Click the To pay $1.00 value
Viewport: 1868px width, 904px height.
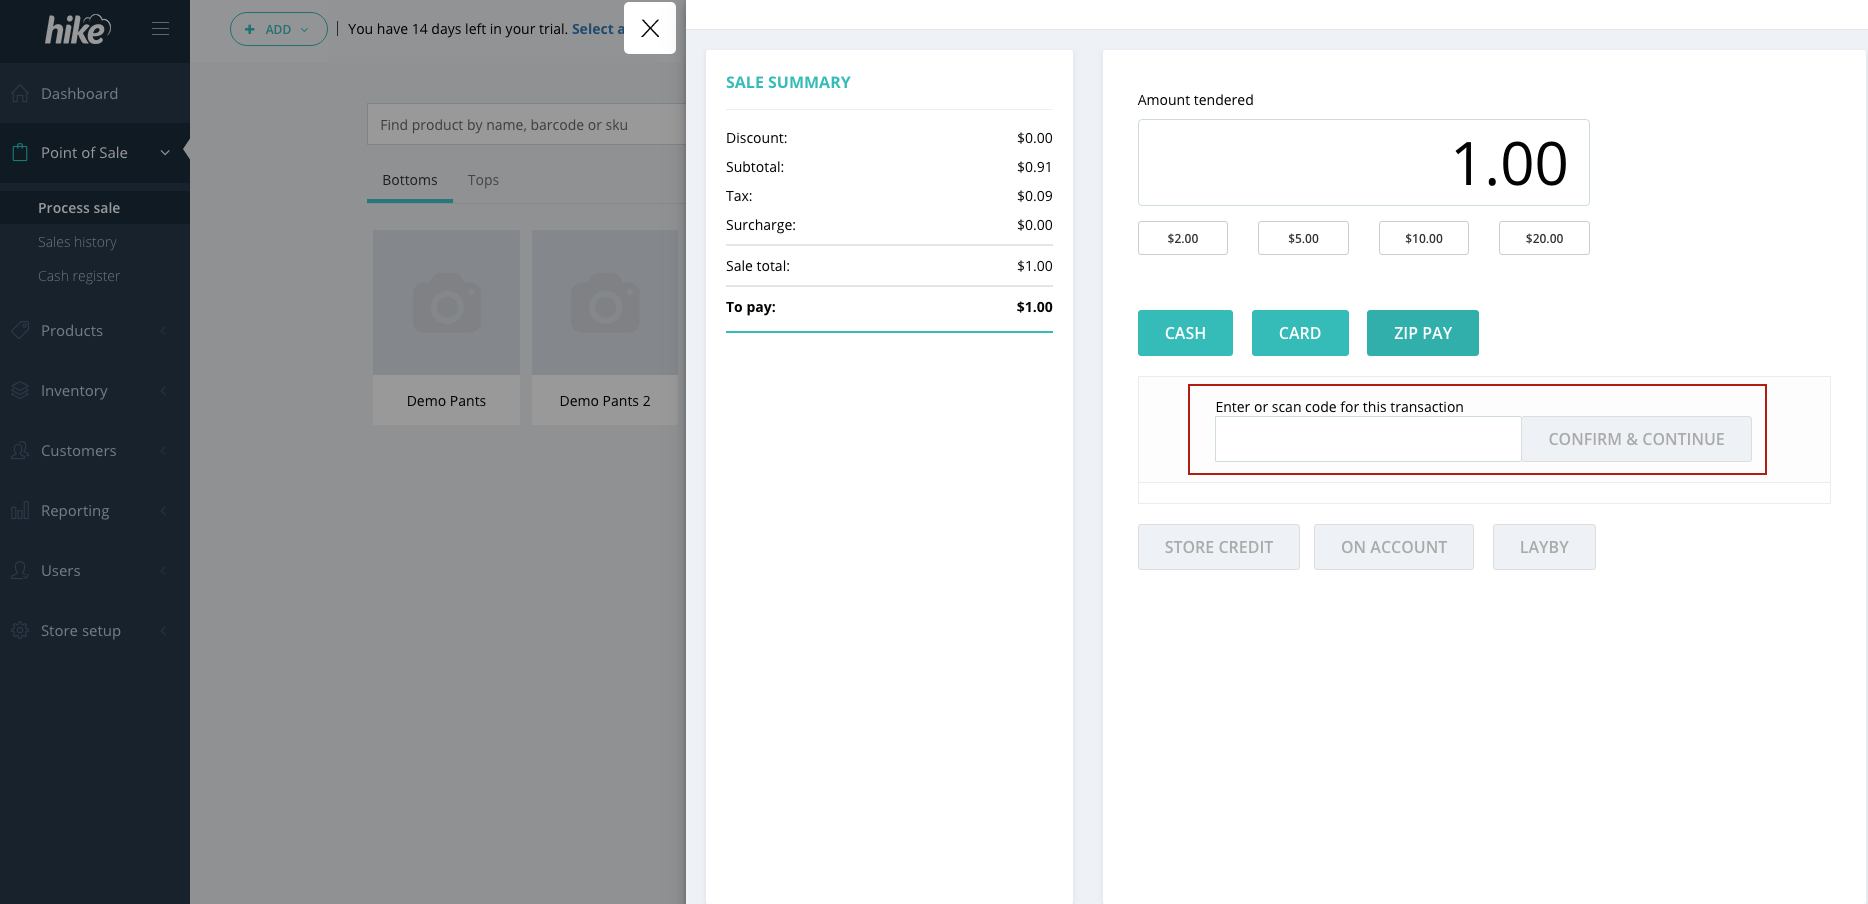tap(1034, 307)
